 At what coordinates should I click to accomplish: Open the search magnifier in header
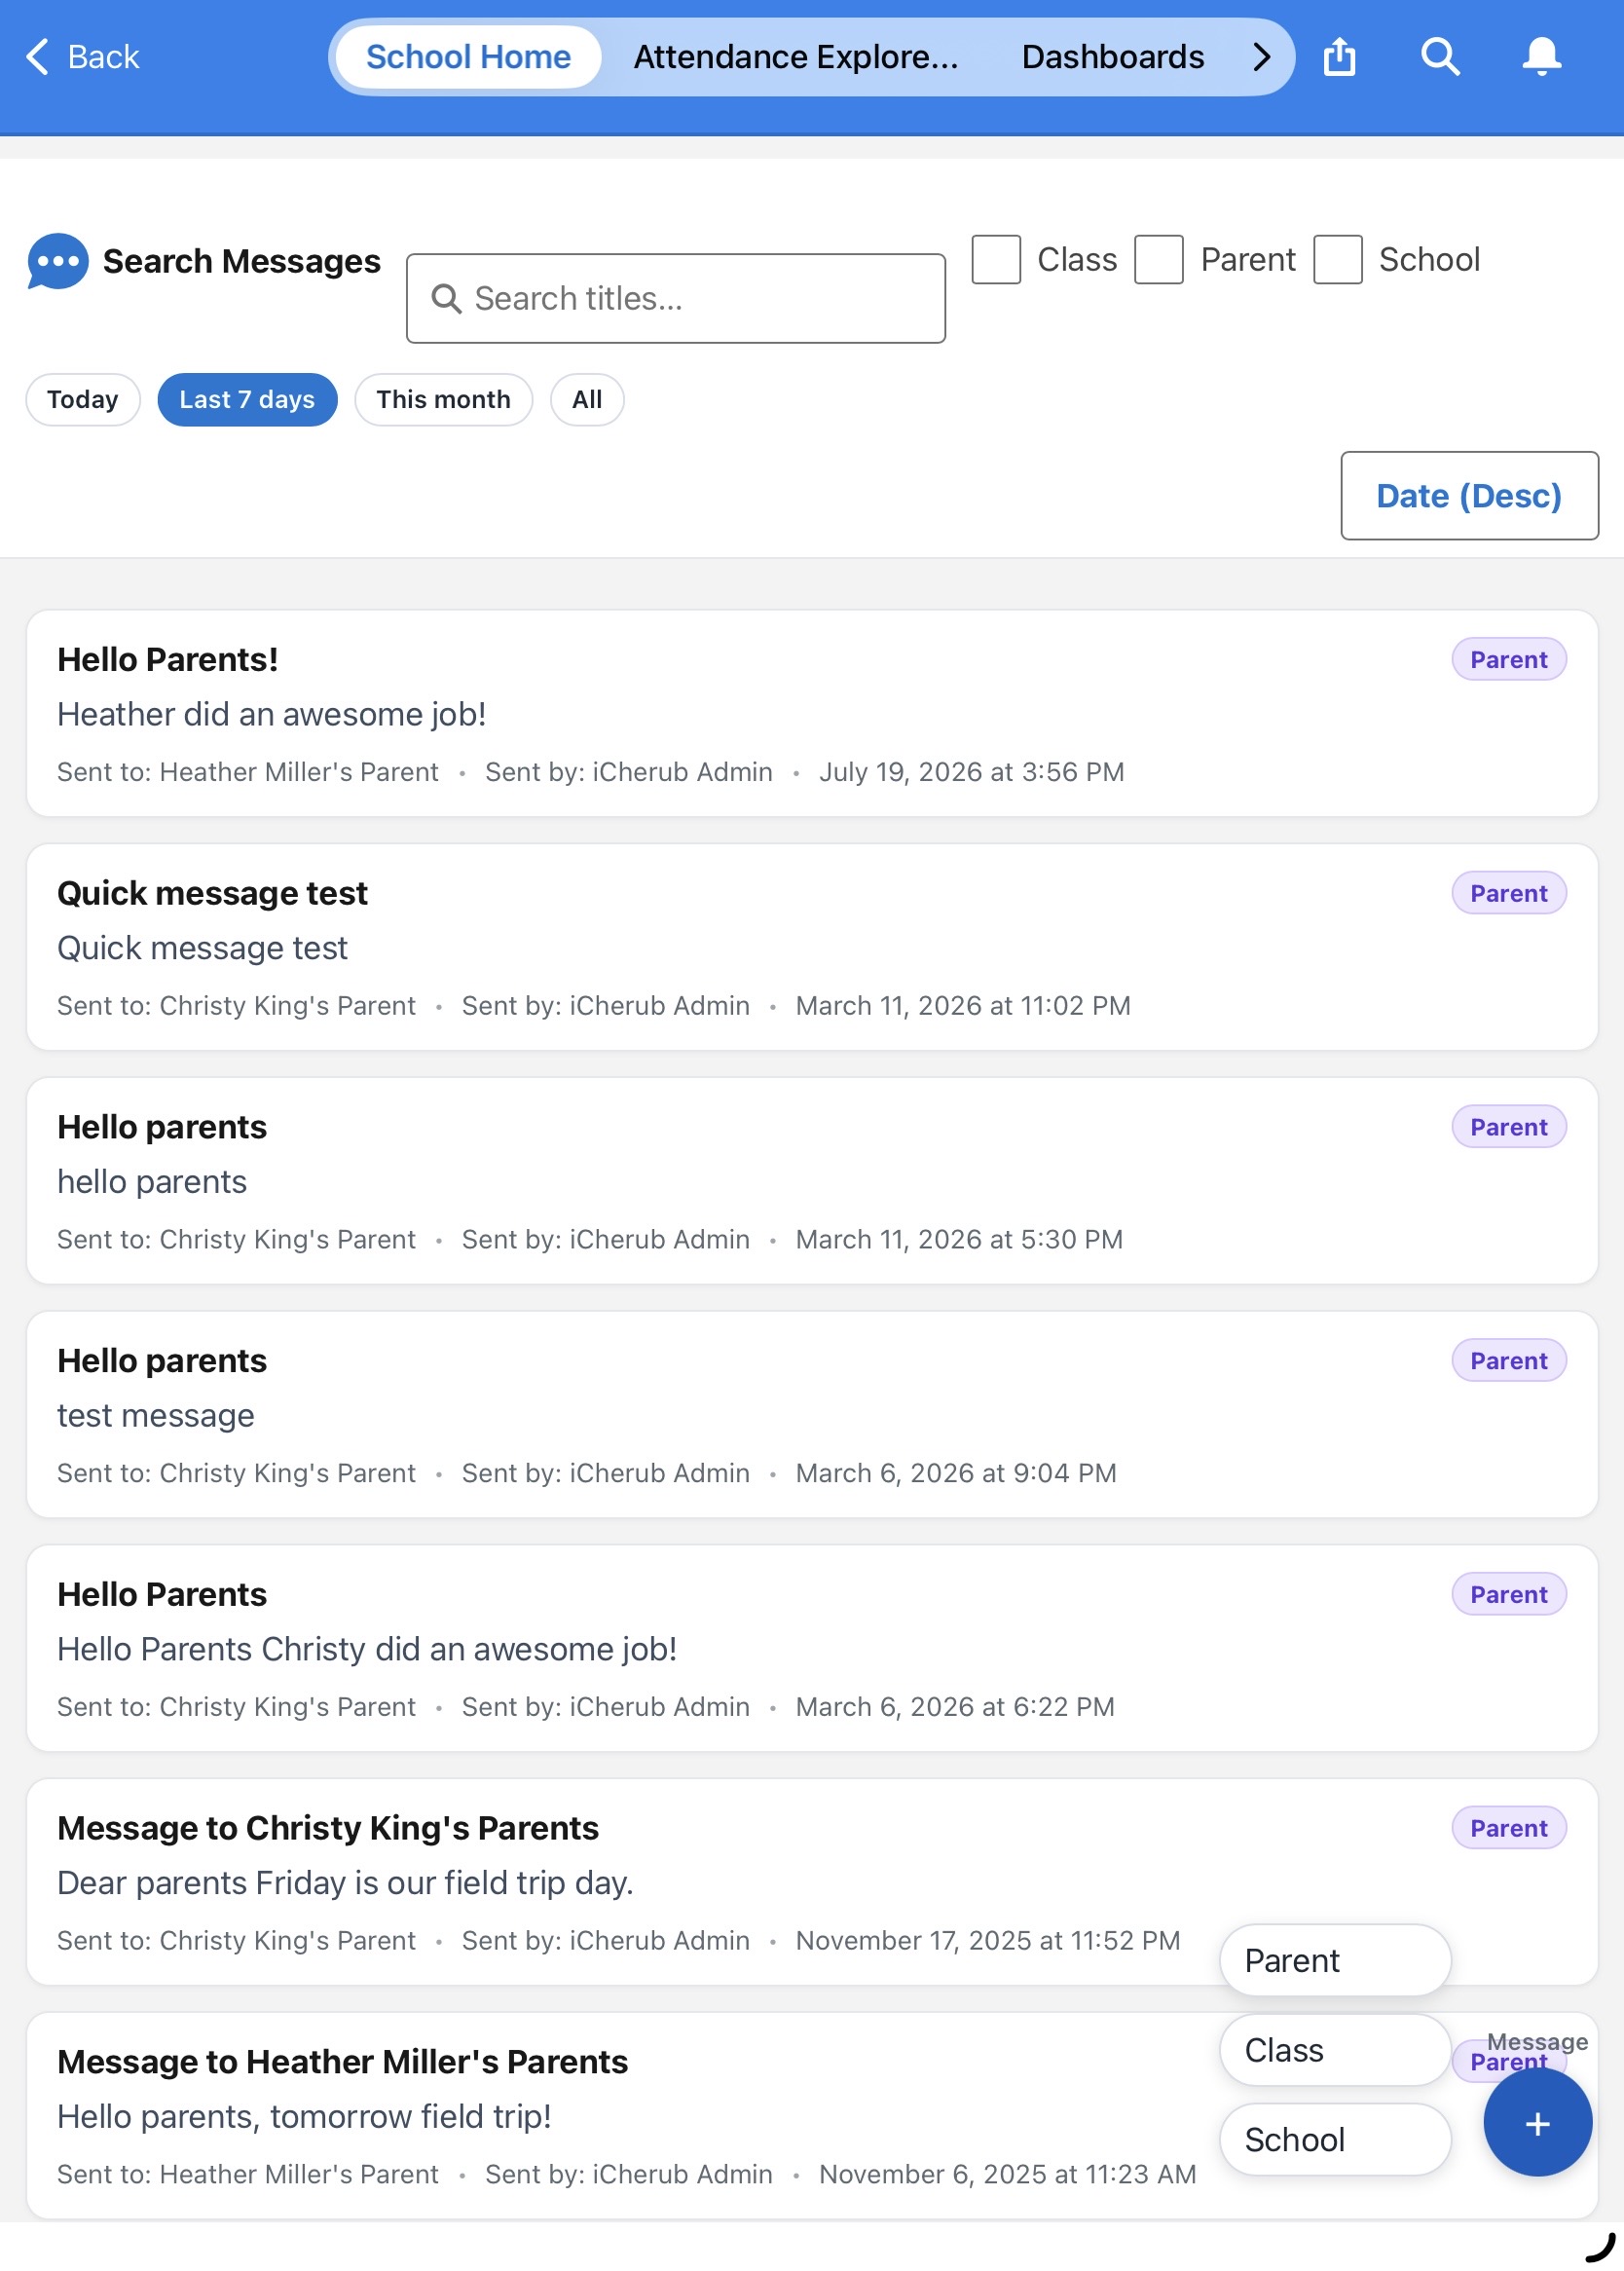(1440, 56)
